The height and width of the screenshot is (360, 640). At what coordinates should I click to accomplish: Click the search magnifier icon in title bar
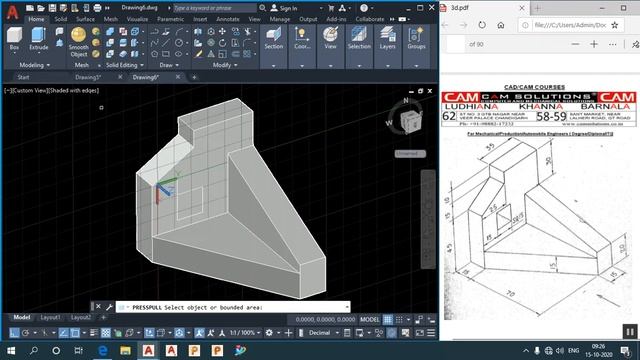pos(262,8)
